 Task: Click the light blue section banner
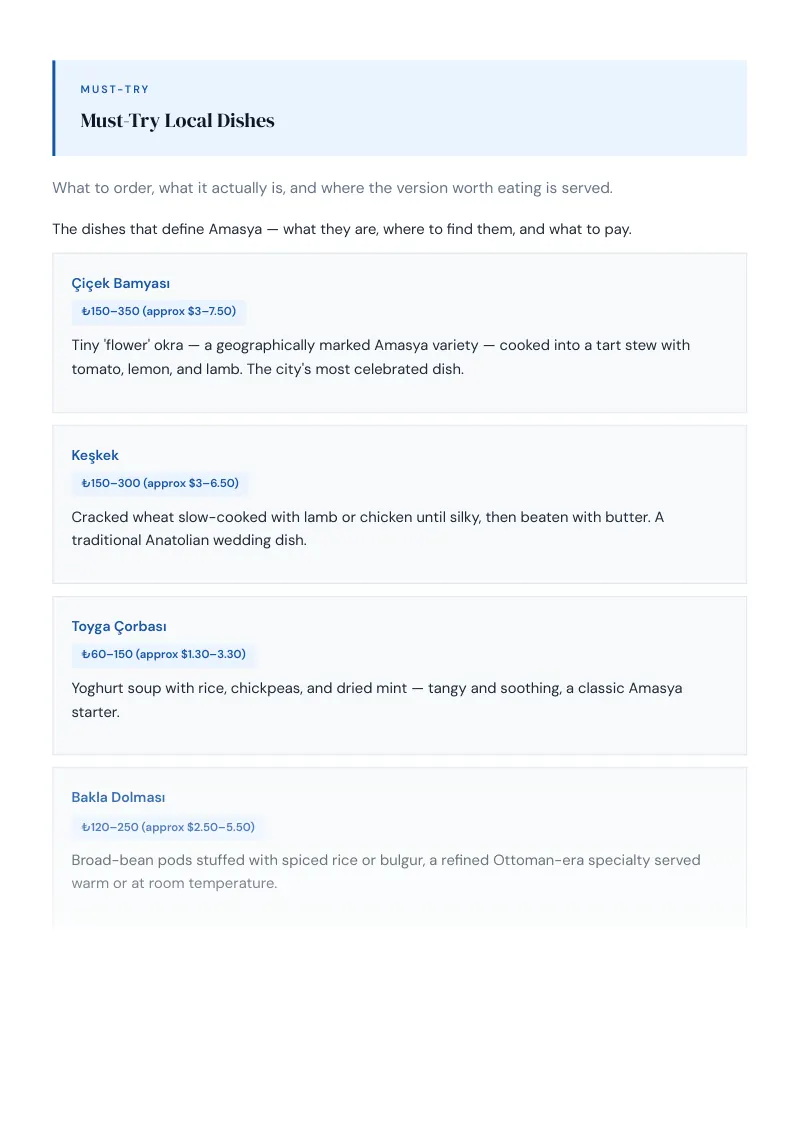click(x=399, y=108)
